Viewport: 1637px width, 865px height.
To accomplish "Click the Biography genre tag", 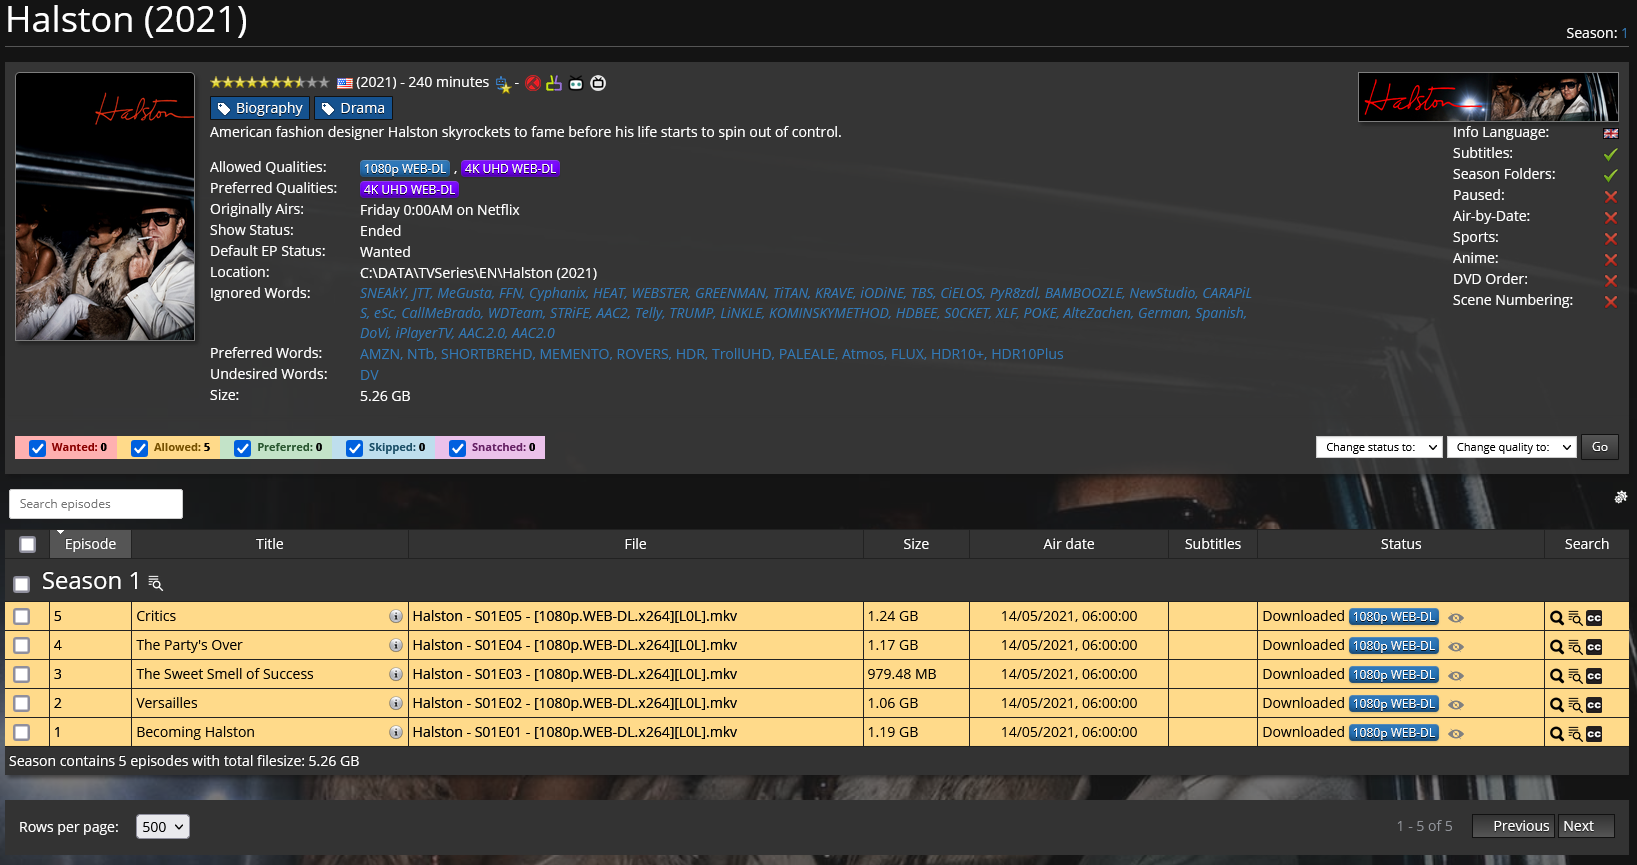I will point(260,108).
